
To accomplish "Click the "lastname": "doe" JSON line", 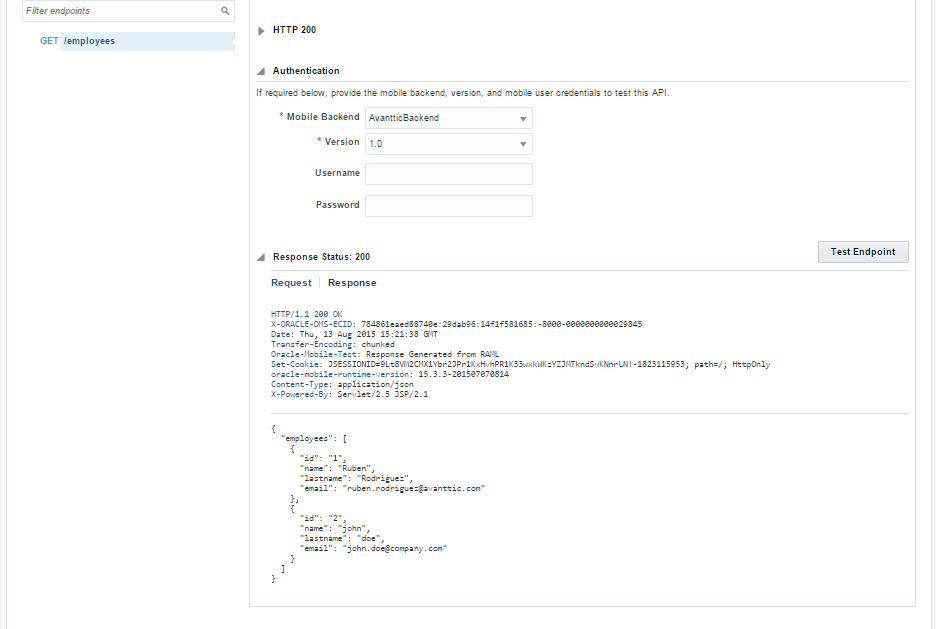I will pyautogui.click(x=342, y=538).
